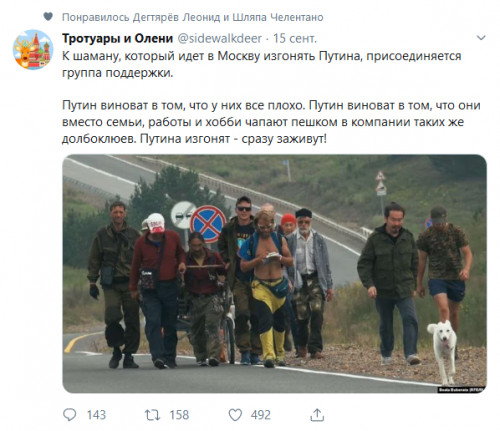Click the white dog in photo
Screen dimensions: 500x431
pos(443,351)
